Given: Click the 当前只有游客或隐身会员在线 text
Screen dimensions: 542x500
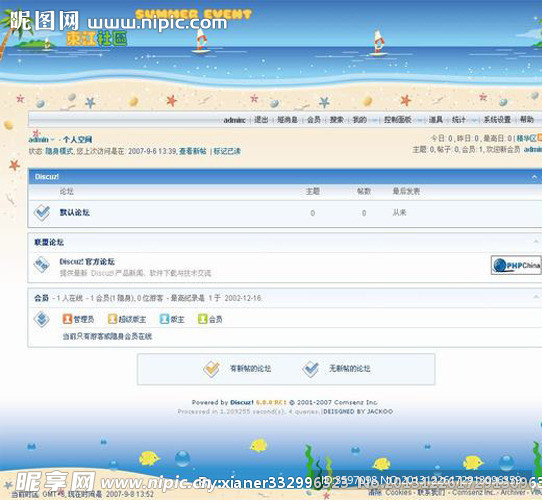Looking at the screenshot, I should [x=107, y=336].
